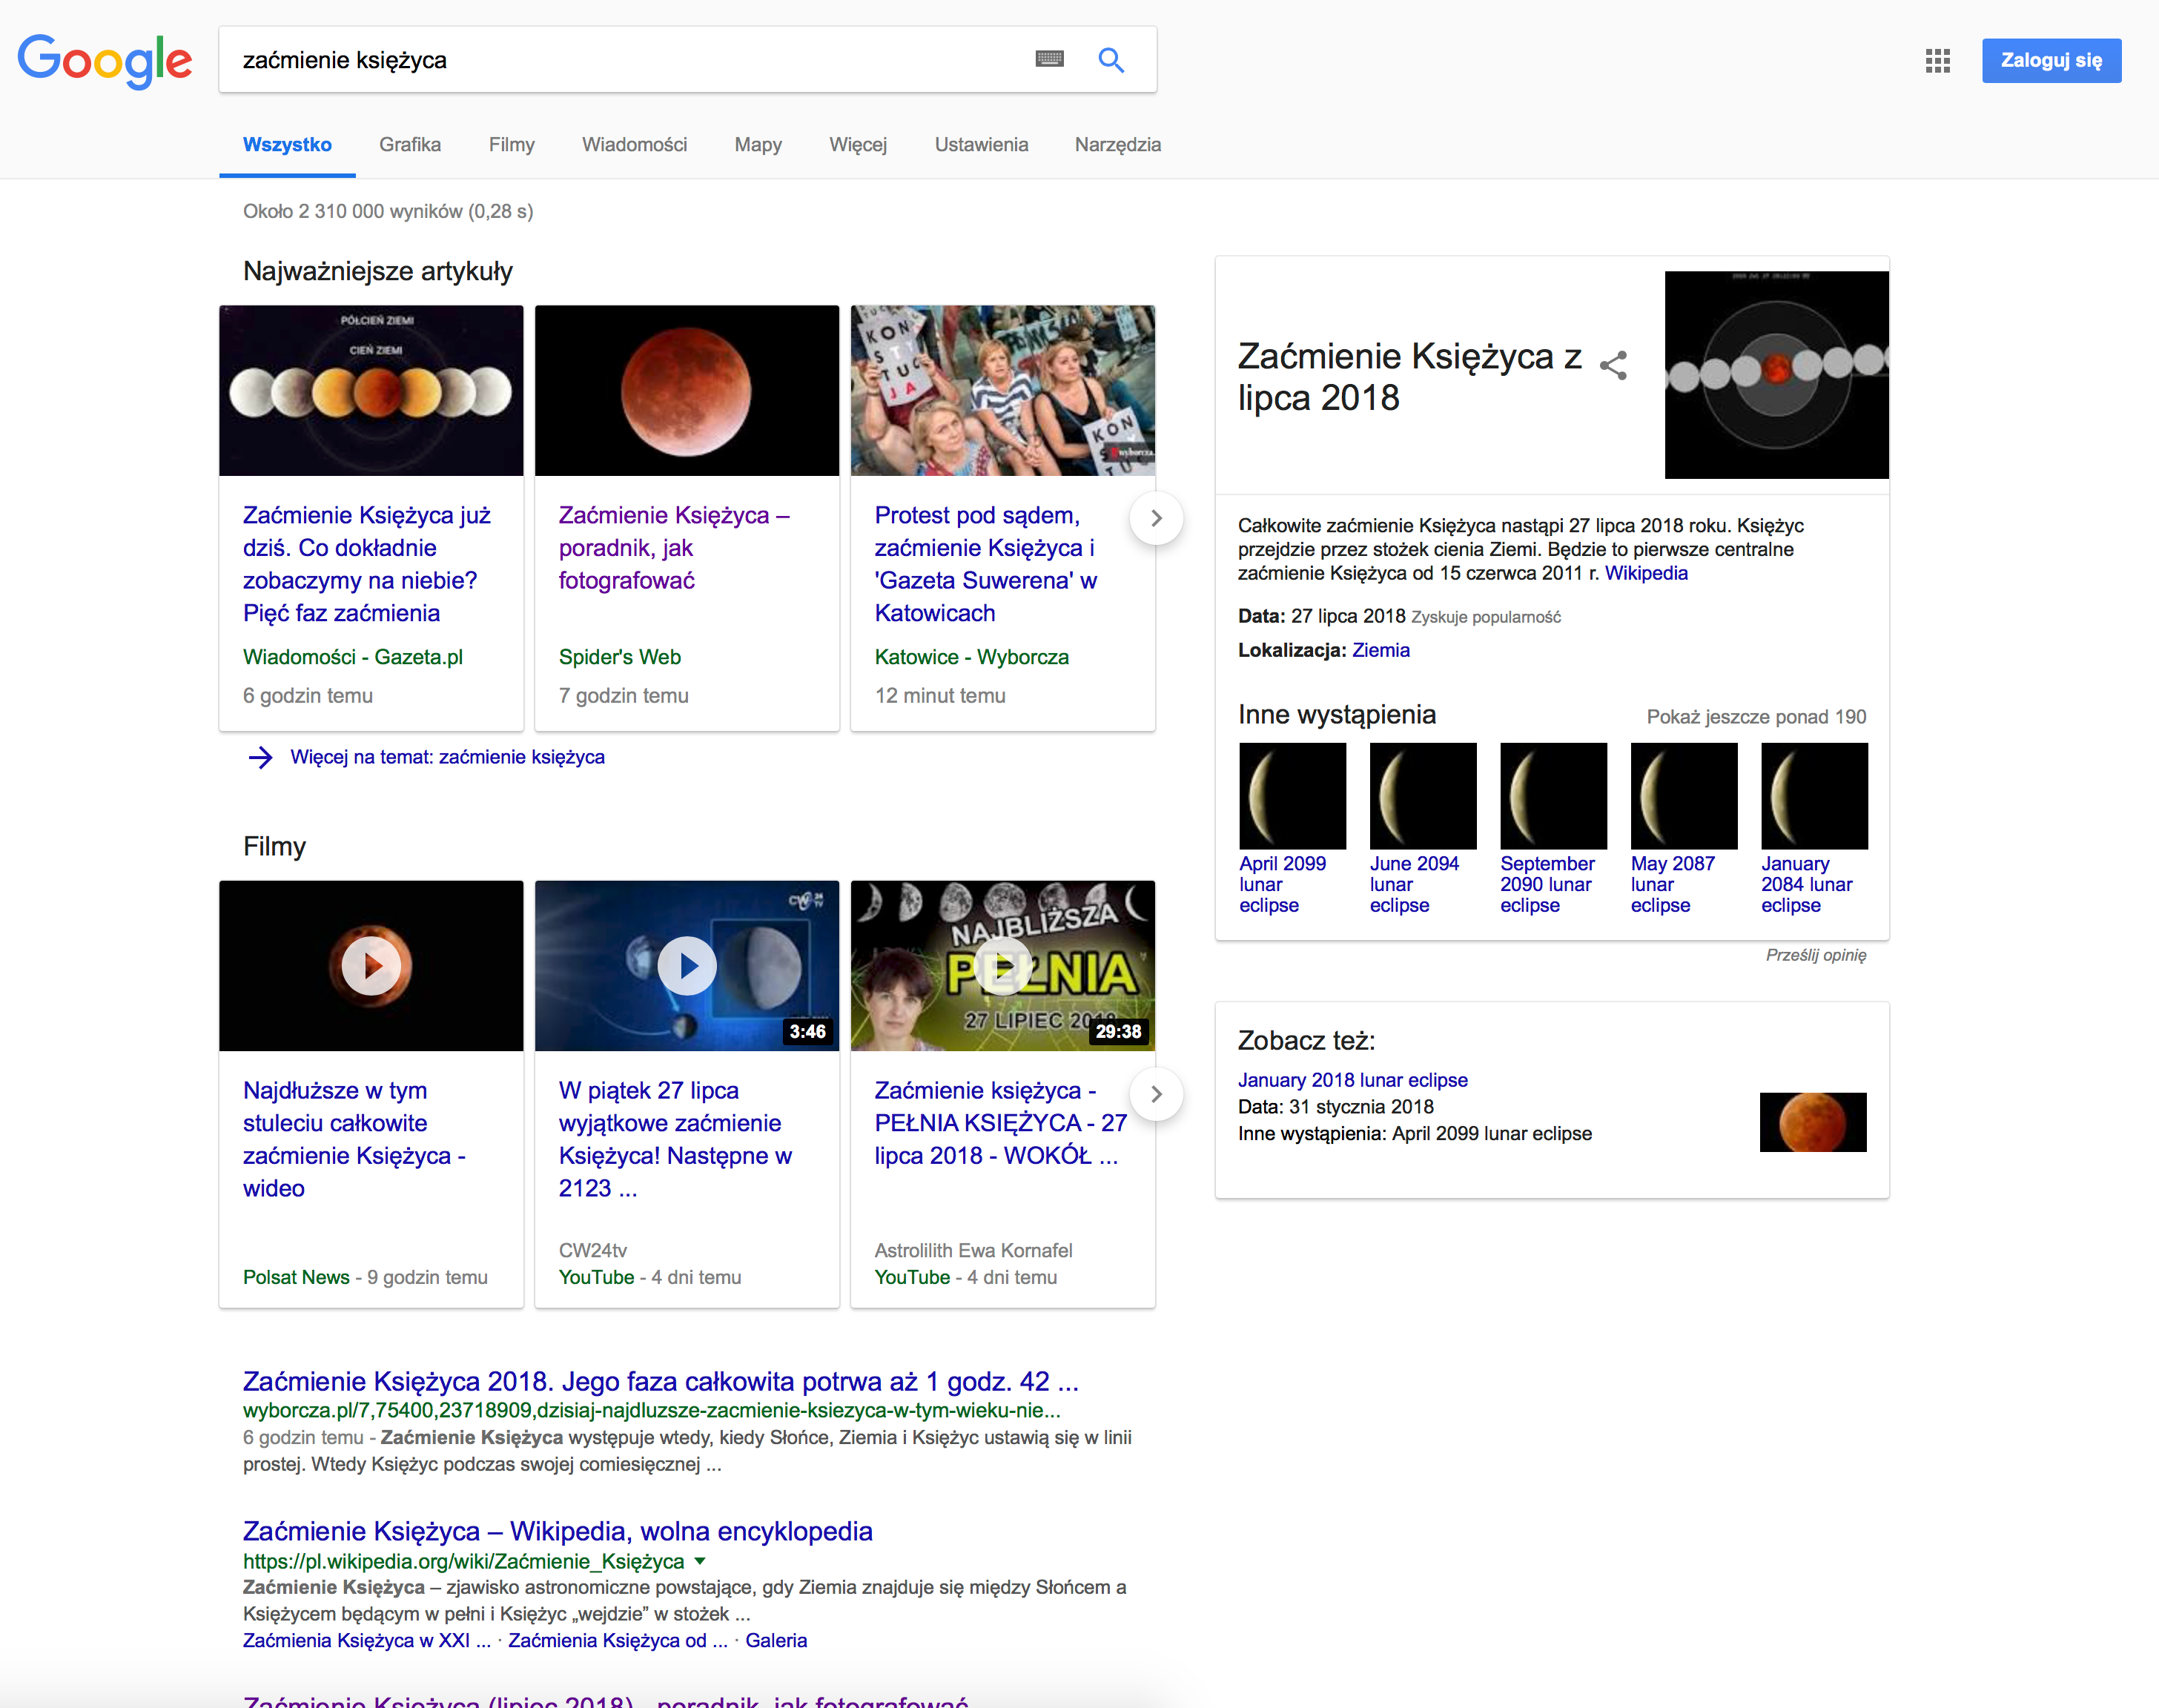Screen dimensions: 2159x1708
Task: Open the January 2084 lunar eclipse thumbnail
Action: [1814, 795]
